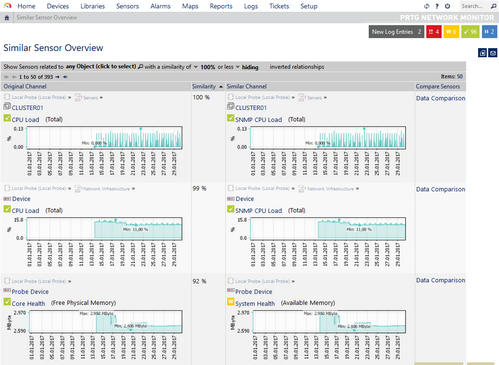499x365 pixels.
Task: Go to previous page arrow
Action: 14,77
